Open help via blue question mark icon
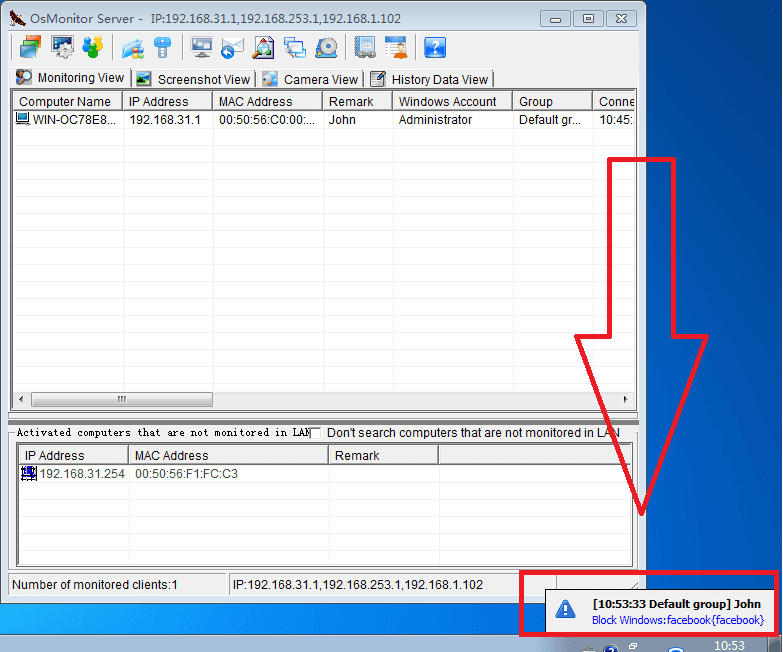Viewport: 783px width, 652px height. tap(435, 47)
